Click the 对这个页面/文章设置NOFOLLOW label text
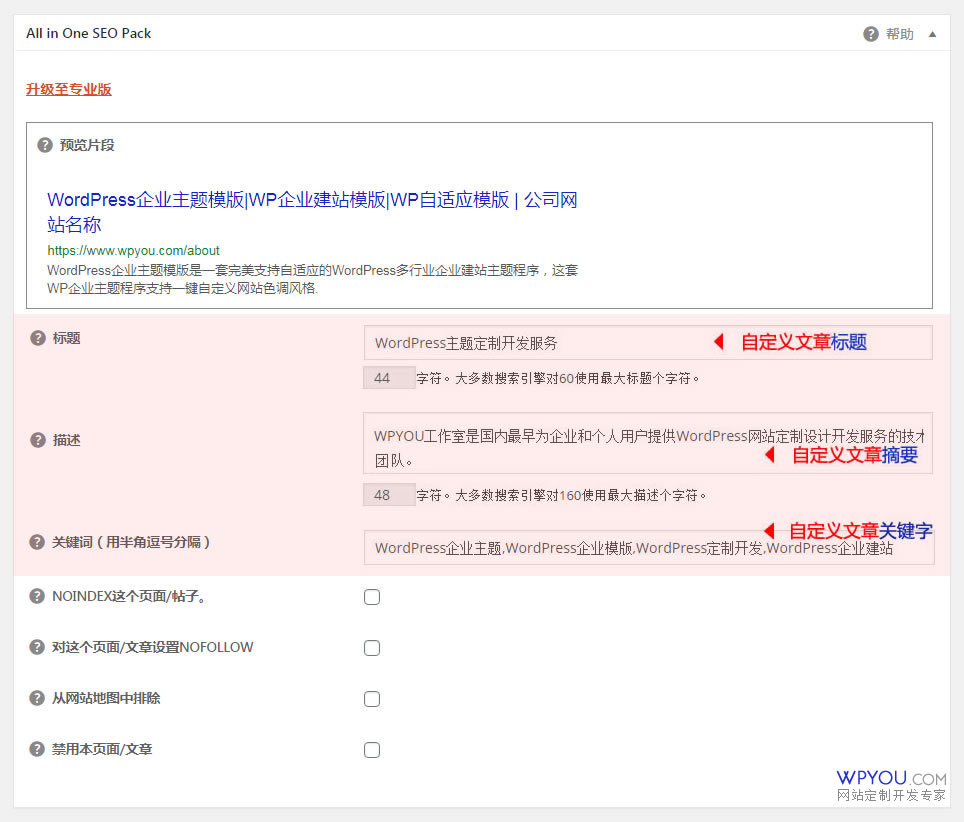This screenshot has height=822, width=964. [152, 647]
